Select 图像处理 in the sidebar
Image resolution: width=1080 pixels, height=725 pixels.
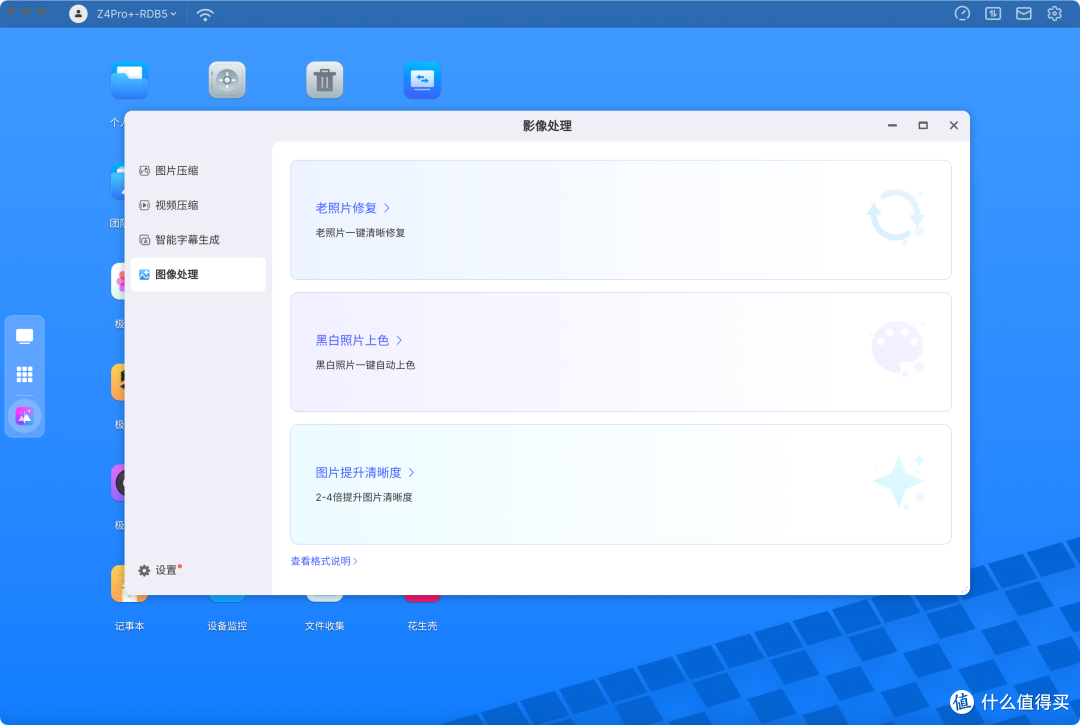click(x=198, y=274)
